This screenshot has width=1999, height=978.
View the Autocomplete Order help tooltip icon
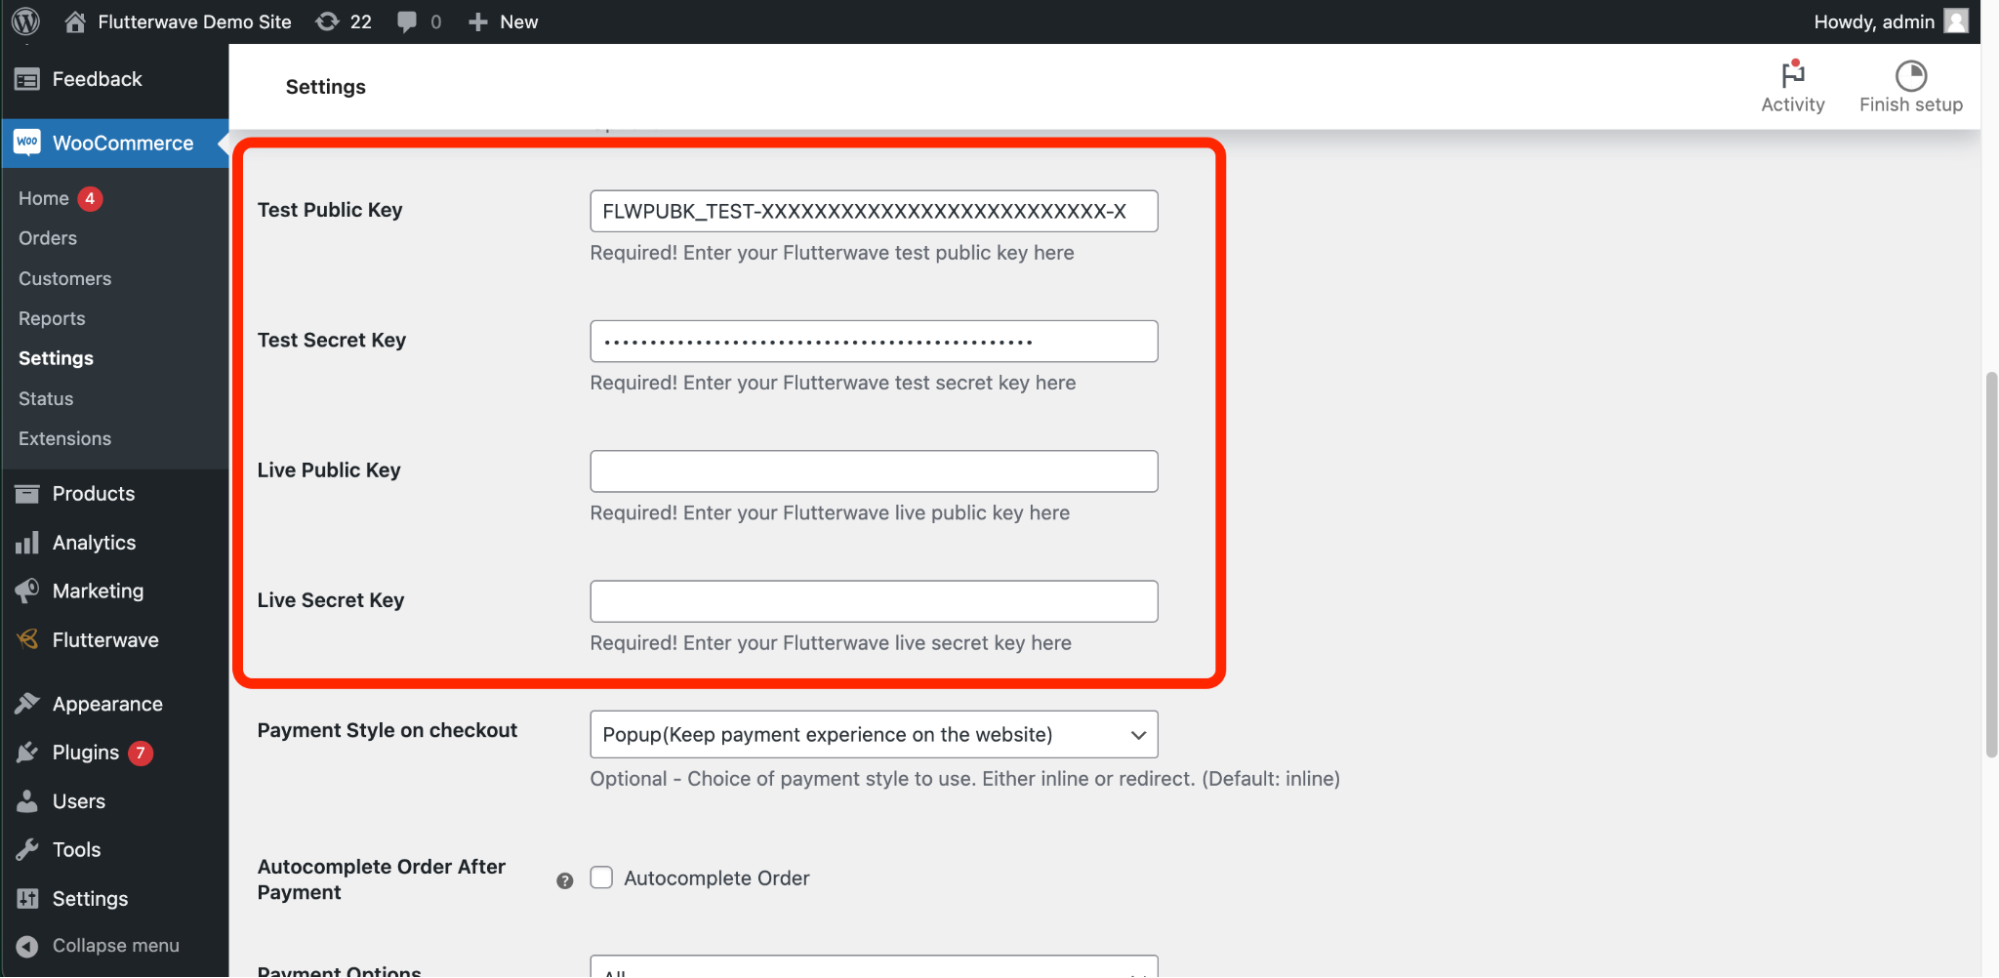coord(565,880)
